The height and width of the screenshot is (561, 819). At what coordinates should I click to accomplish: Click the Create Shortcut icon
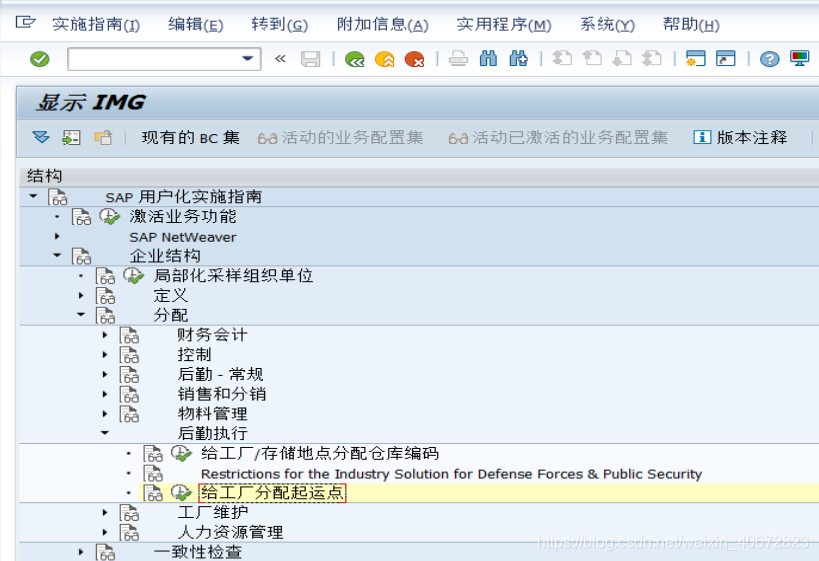click(x=726, y=59)
